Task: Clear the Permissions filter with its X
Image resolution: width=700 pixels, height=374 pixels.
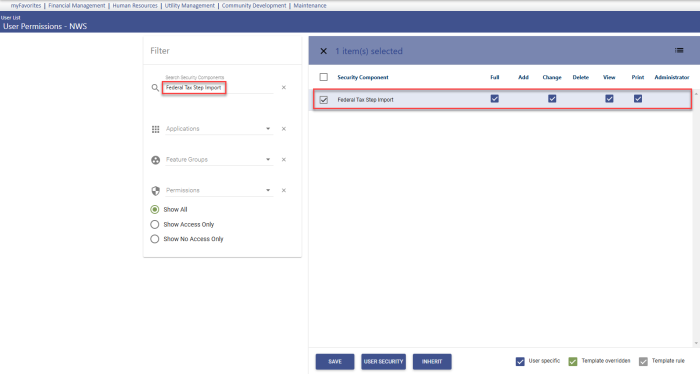Action: (x=283, y=190)
